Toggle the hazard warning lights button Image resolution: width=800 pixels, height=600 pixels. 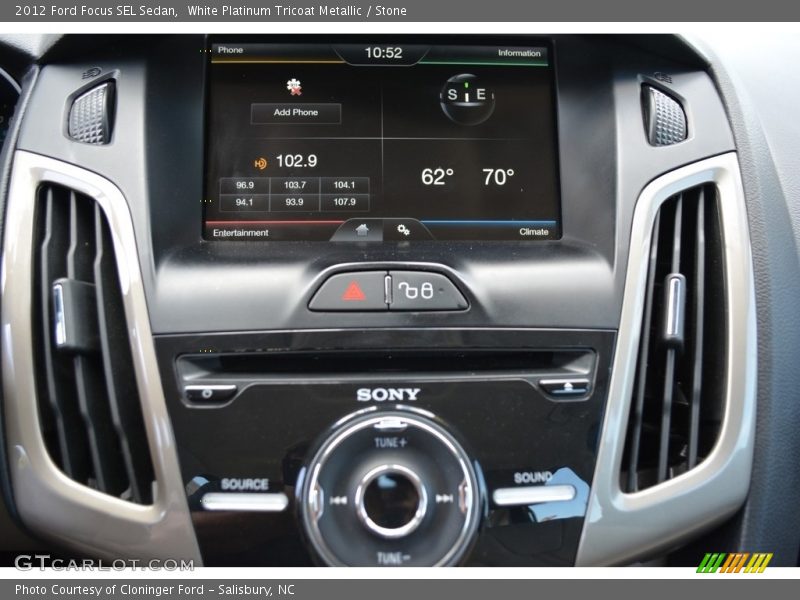(x=350, y=291)
